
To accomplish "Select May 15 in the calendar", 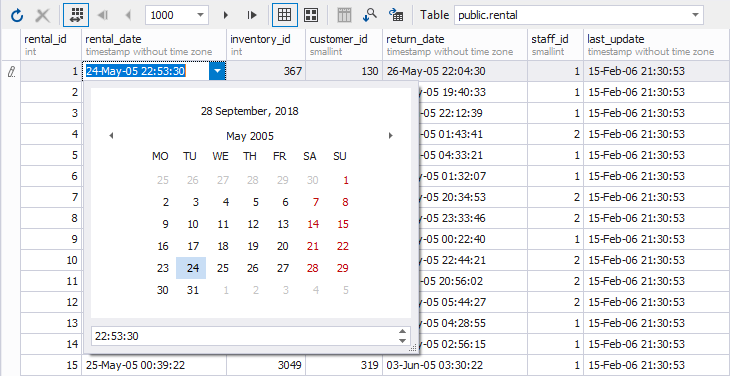I will tap(343, 224).
